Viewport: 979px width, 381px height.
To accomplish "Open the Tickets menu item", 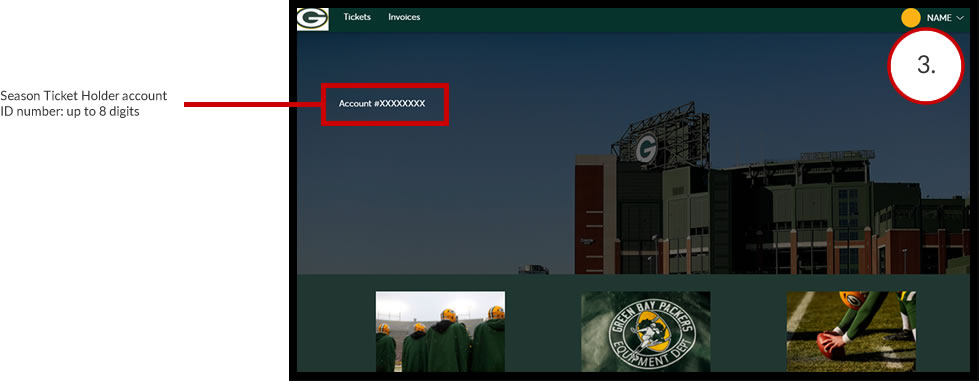I will [357, 17].
